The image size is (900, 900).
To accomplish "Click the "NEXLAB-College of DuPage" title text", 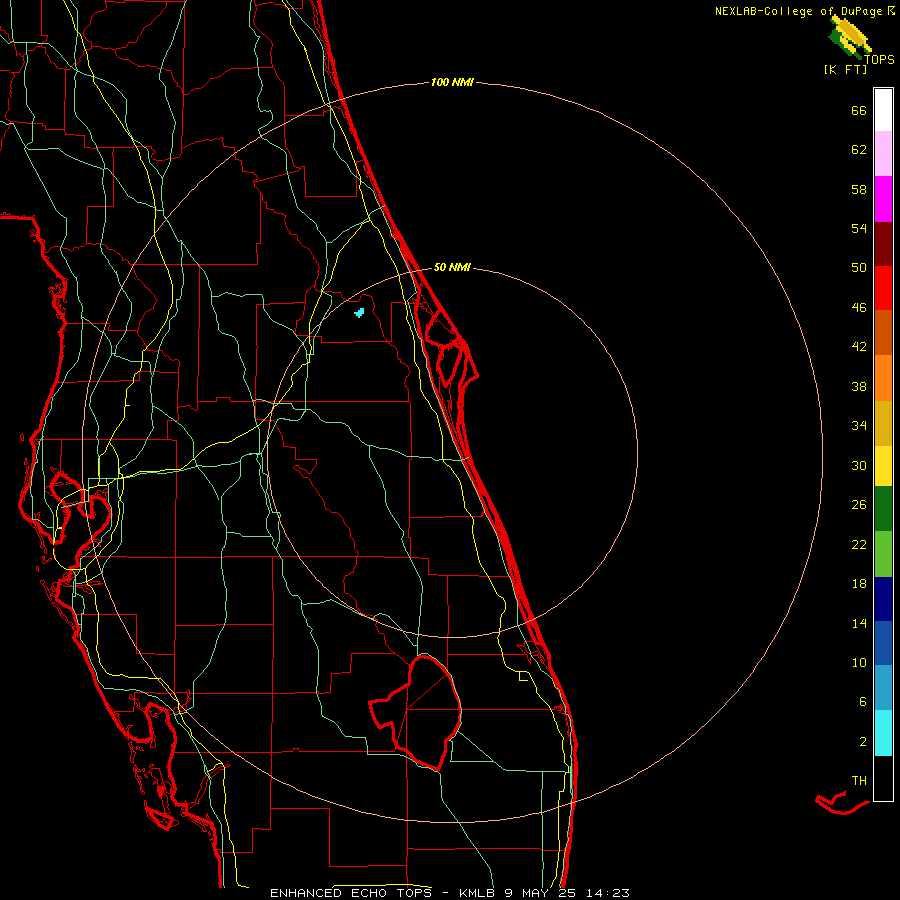I will (x=798, y=11).
